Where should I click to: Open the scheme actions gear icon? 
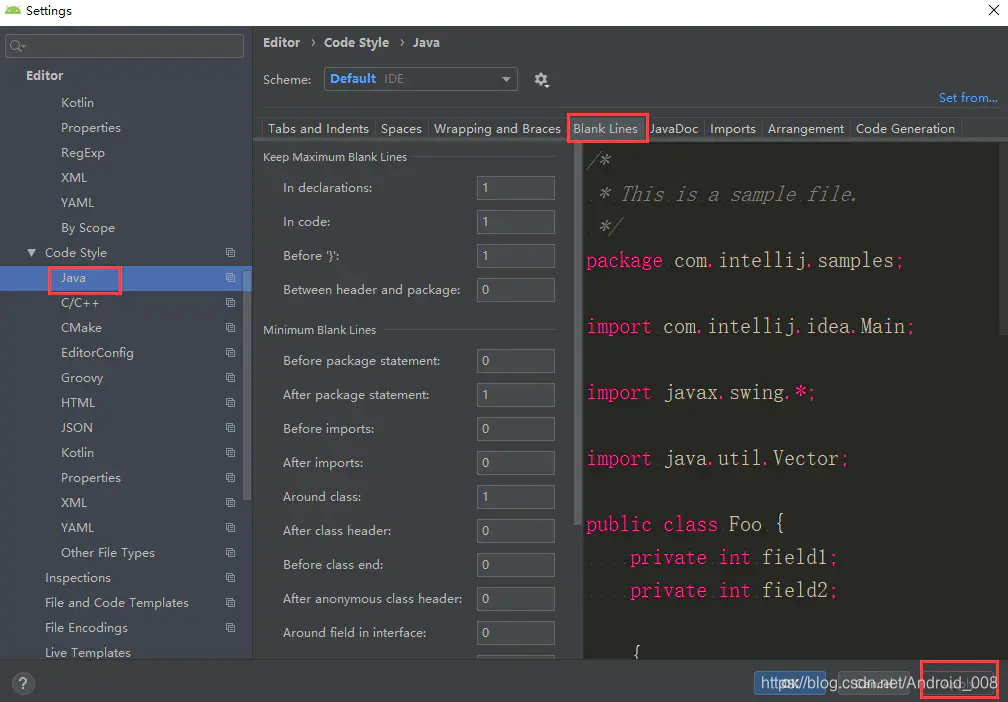coord(541,80)
